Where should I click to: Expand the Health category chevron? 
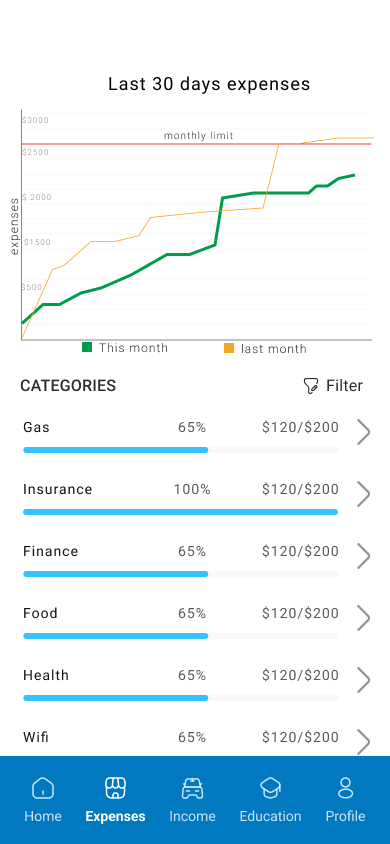coord(364,680)
